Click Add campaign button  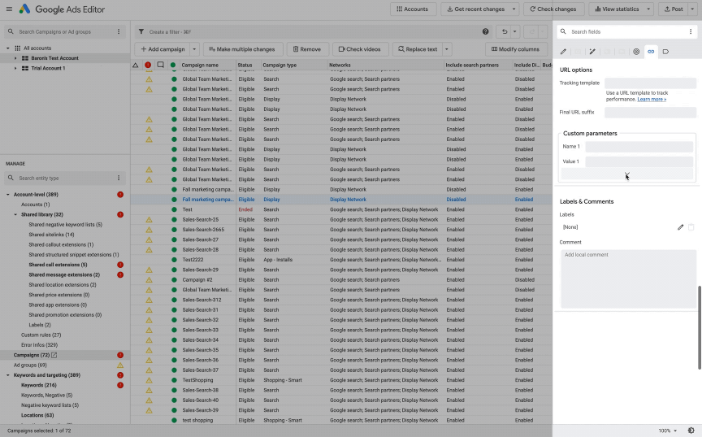tap(163, 49)
